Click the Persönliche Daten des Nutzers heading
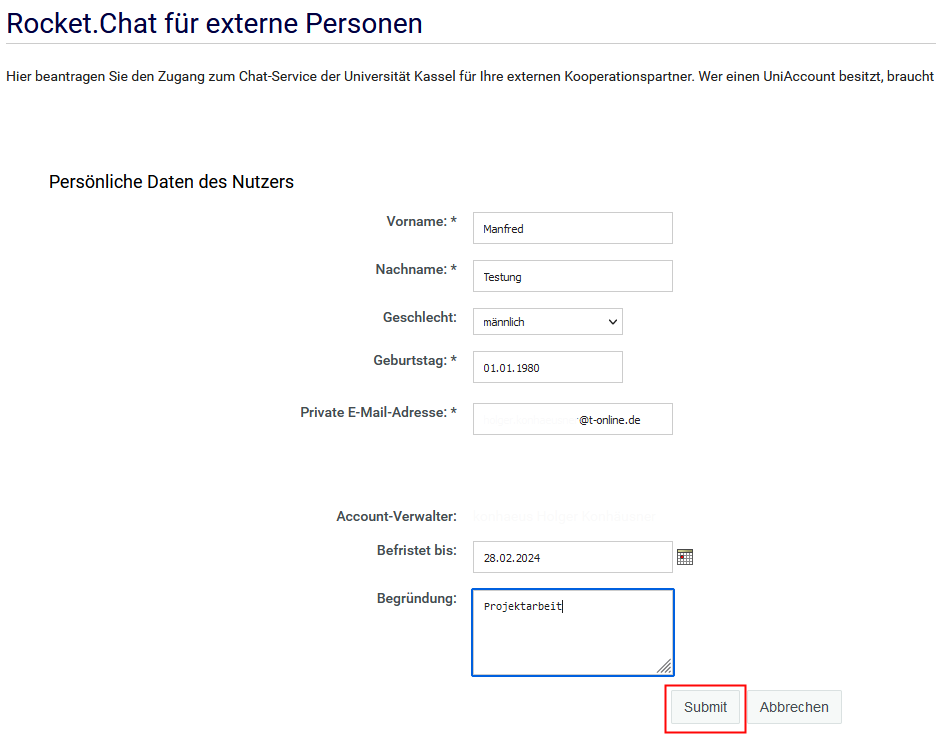The width and height of the screenshot is (936, 755). tap(171, 182)
